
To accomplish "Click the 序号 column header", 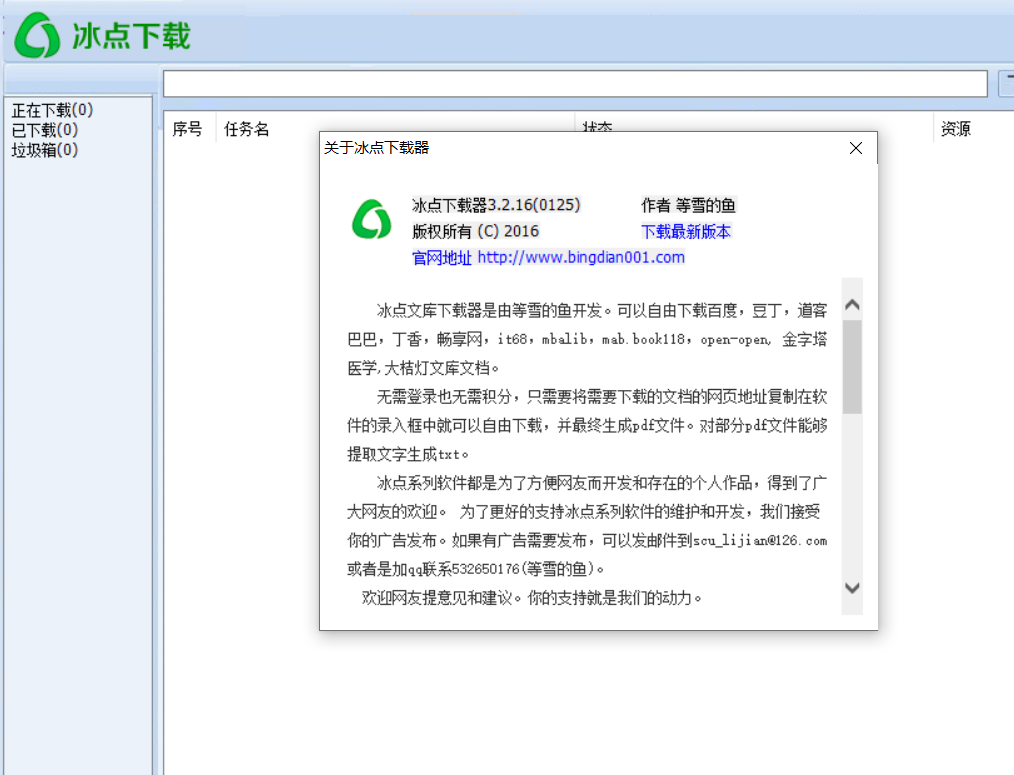I will click(188, 129).
